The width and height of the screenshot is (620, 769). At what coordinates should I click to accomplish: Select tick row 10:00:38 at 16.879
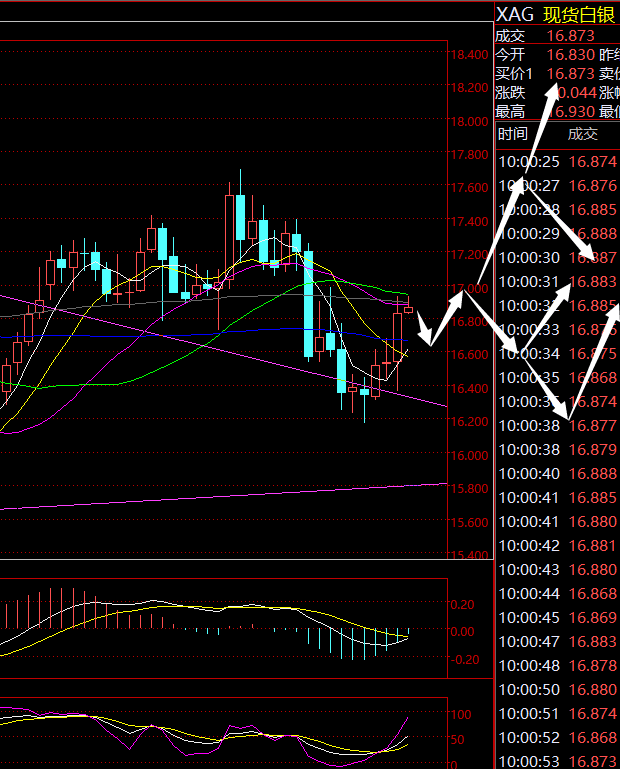(558, 450)
